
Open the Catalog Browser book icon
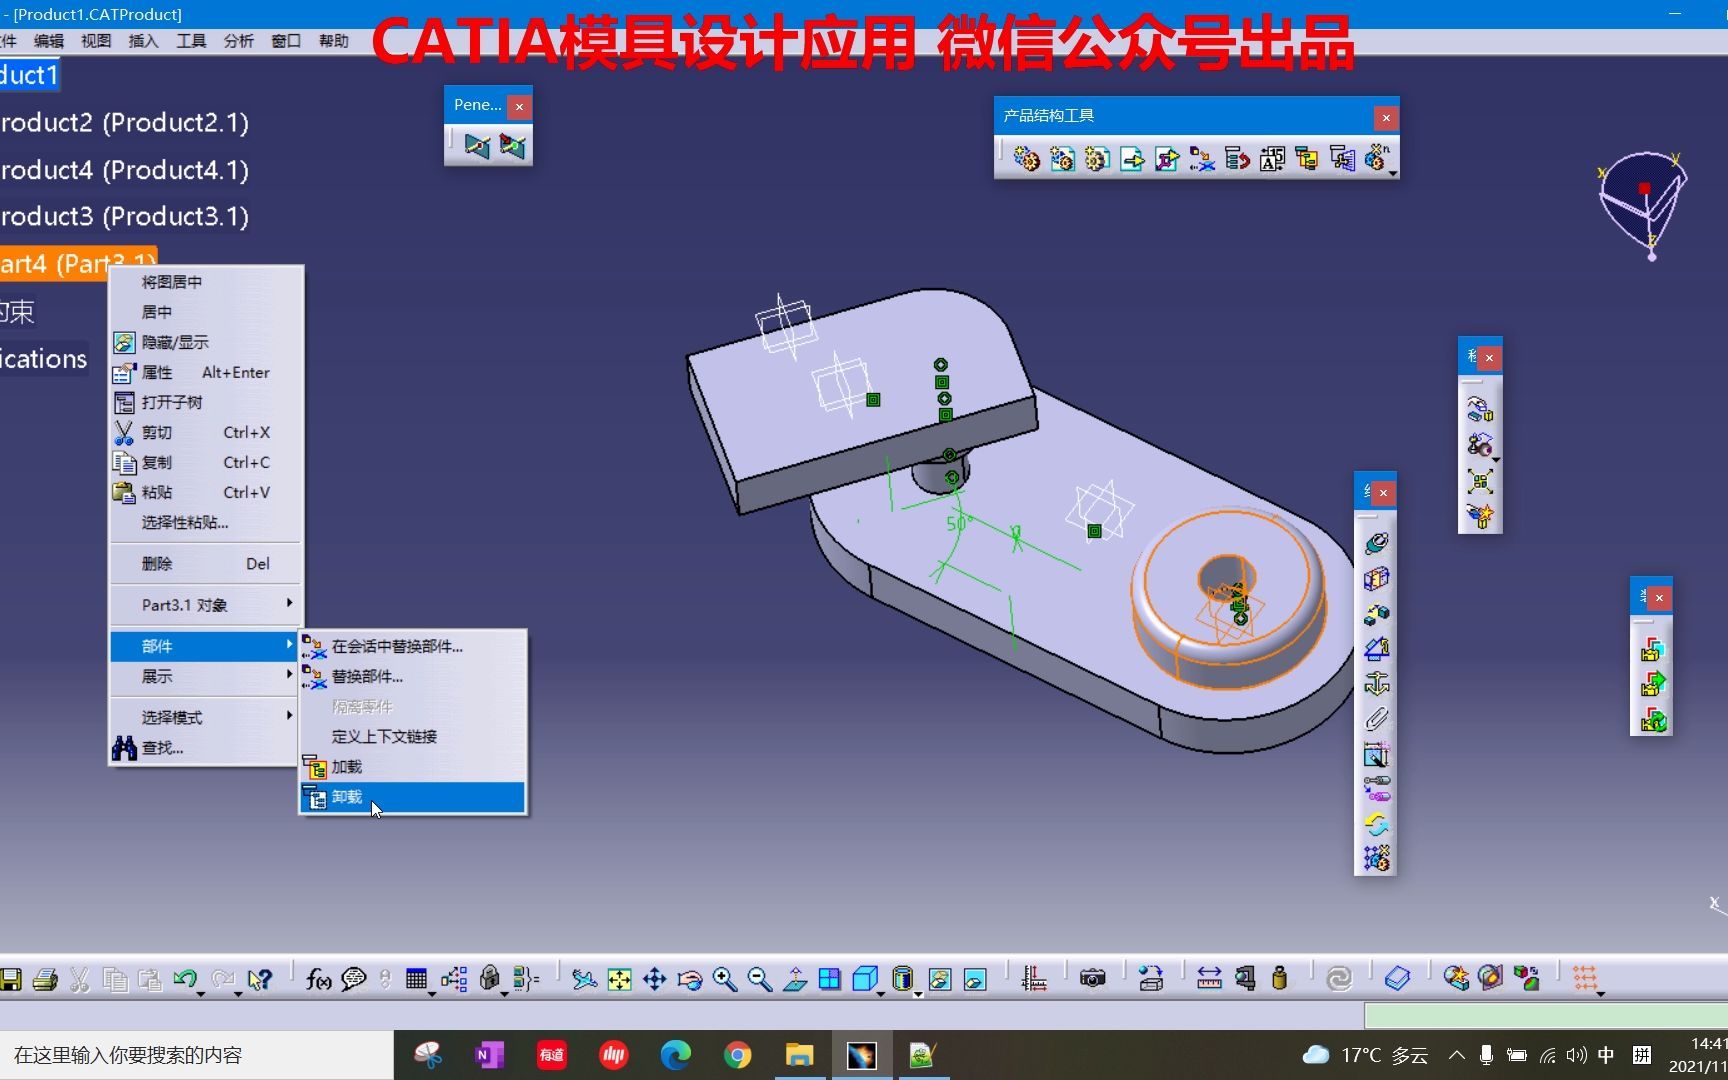pyautogui.click(x=1397, y=979)
